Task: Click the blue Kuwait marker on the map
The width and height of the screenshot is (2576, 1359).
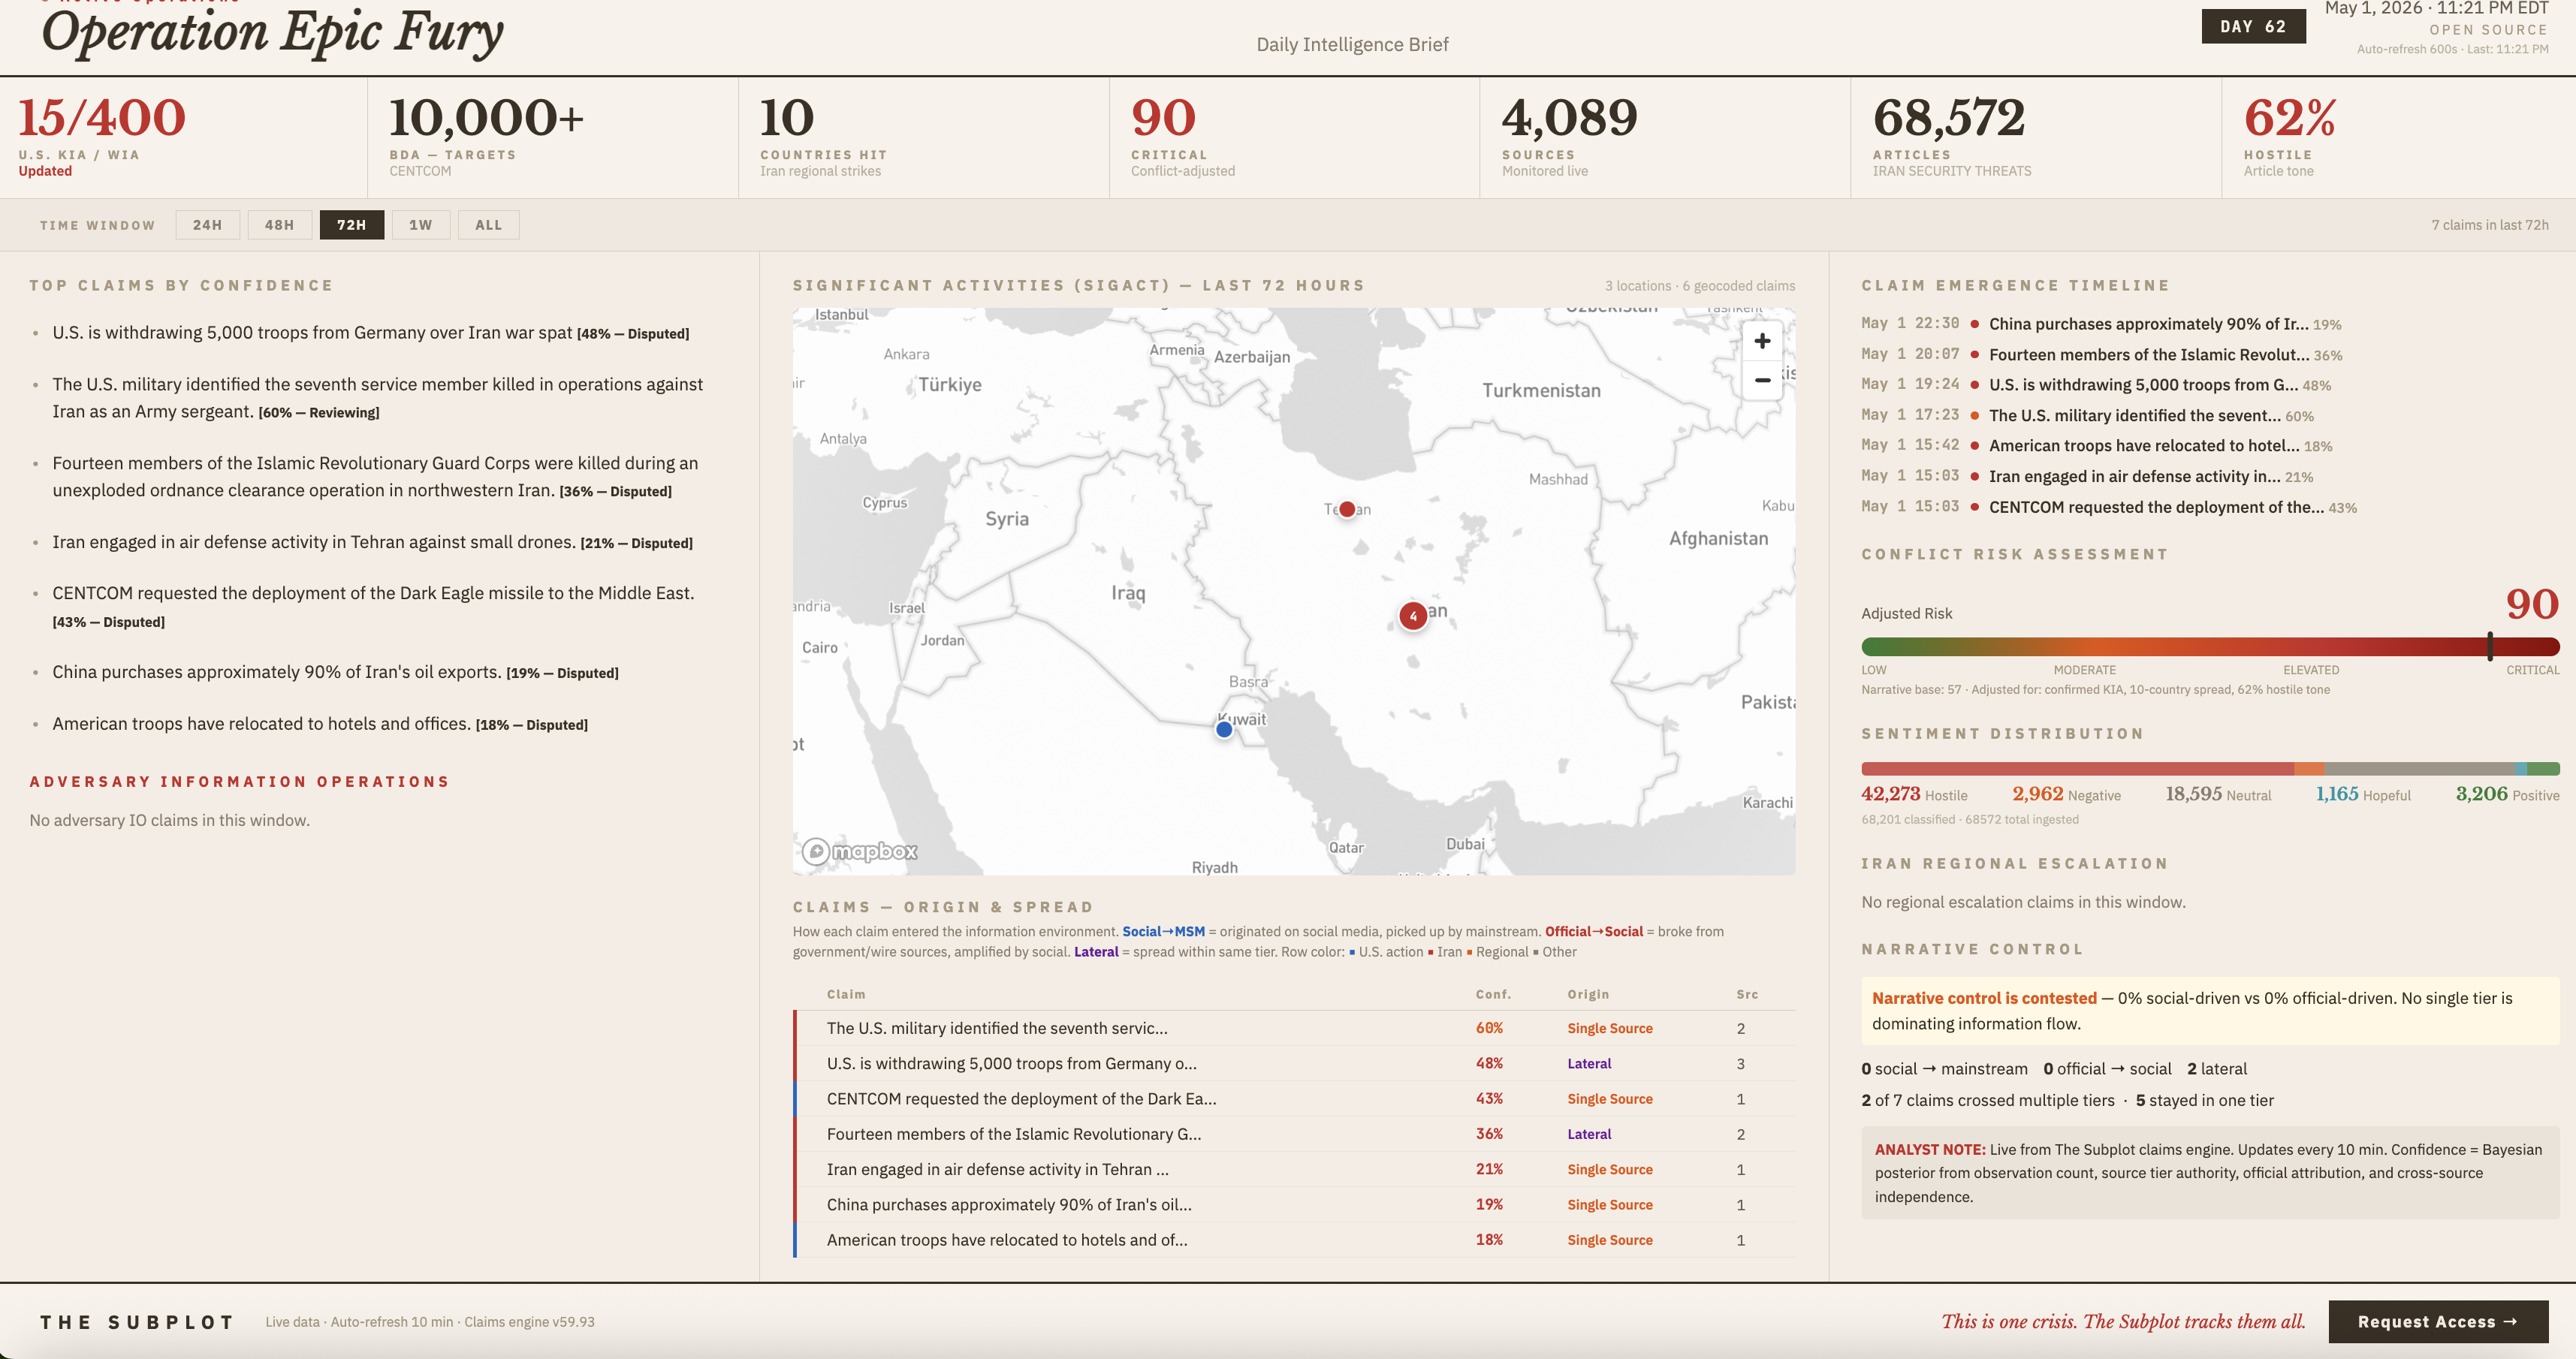Action: [x=1224, y=730]
